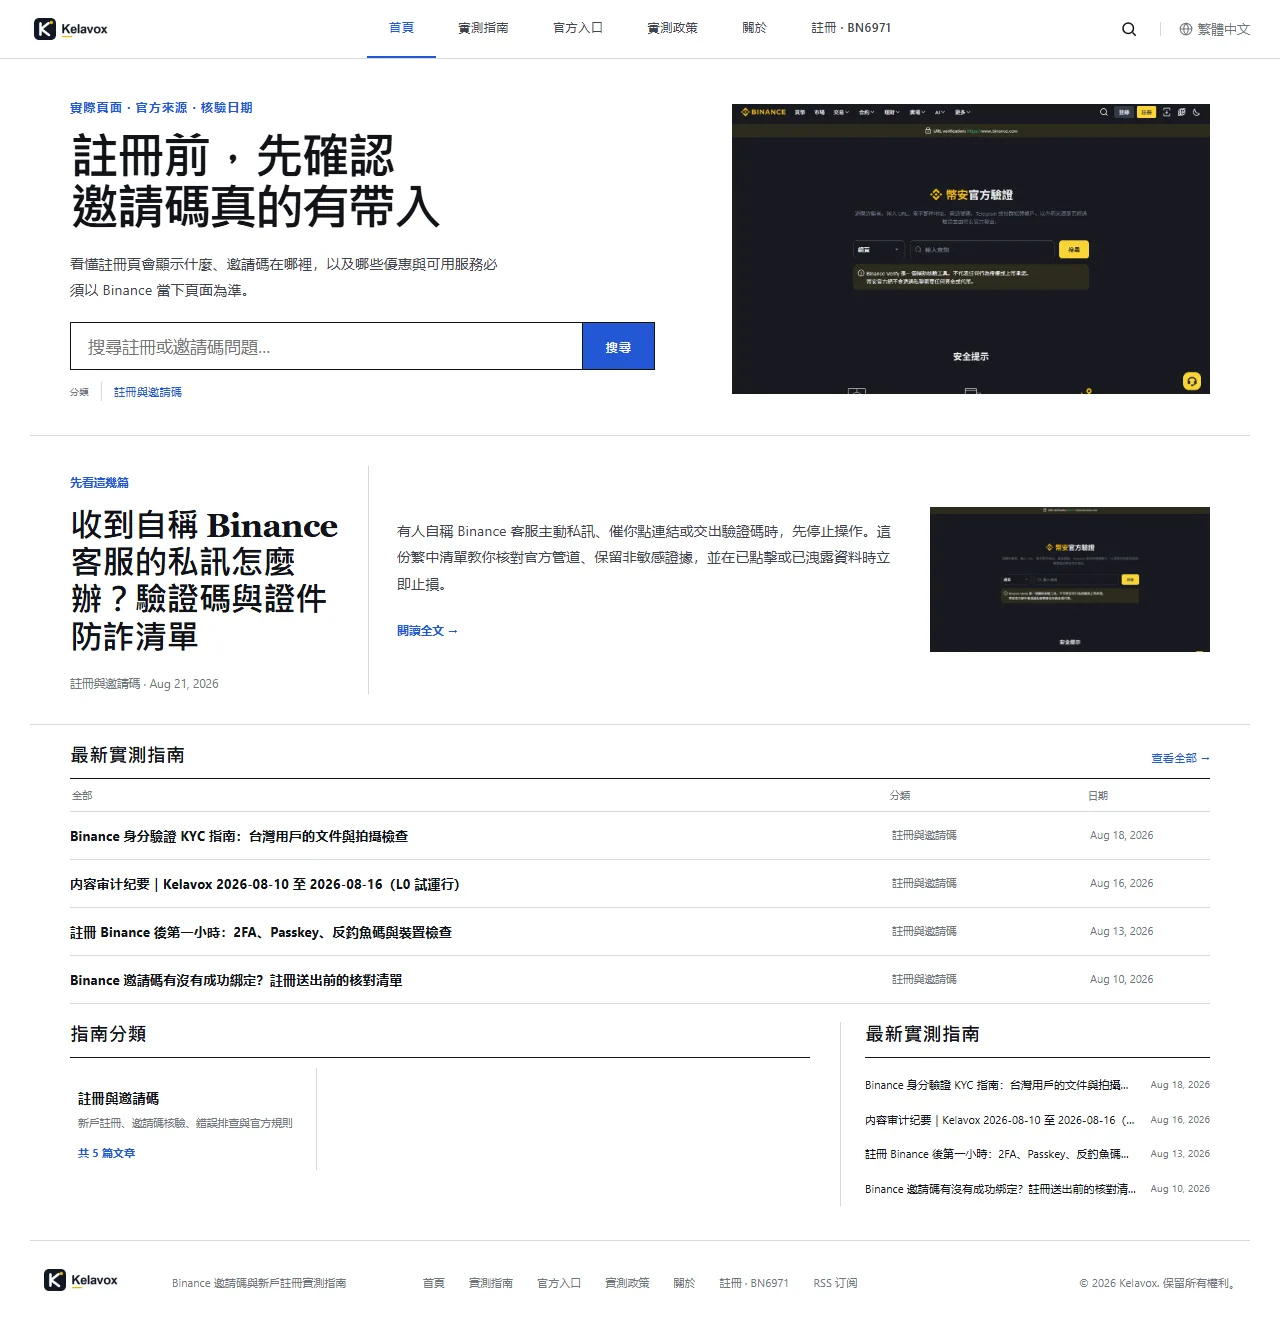This screenshot has height=1326, width=1280.
Task: Open the search magnifier icon in the header
Action: point(1129,29)
